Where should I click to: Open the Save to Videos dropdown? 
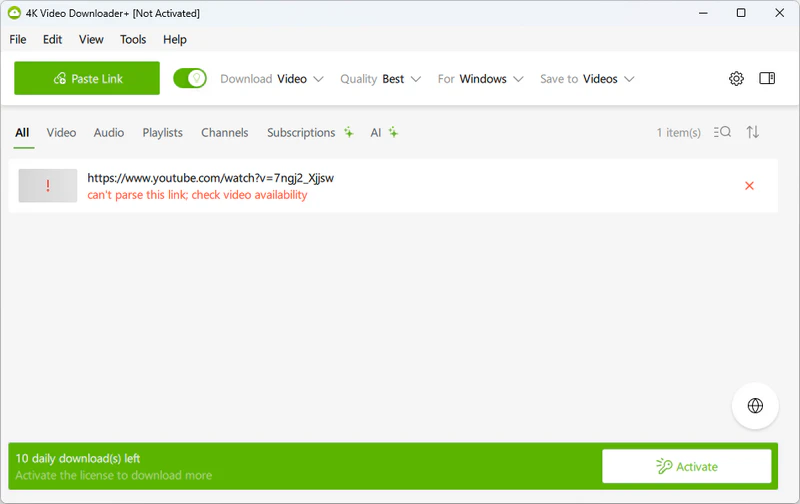tap(587, 79)
